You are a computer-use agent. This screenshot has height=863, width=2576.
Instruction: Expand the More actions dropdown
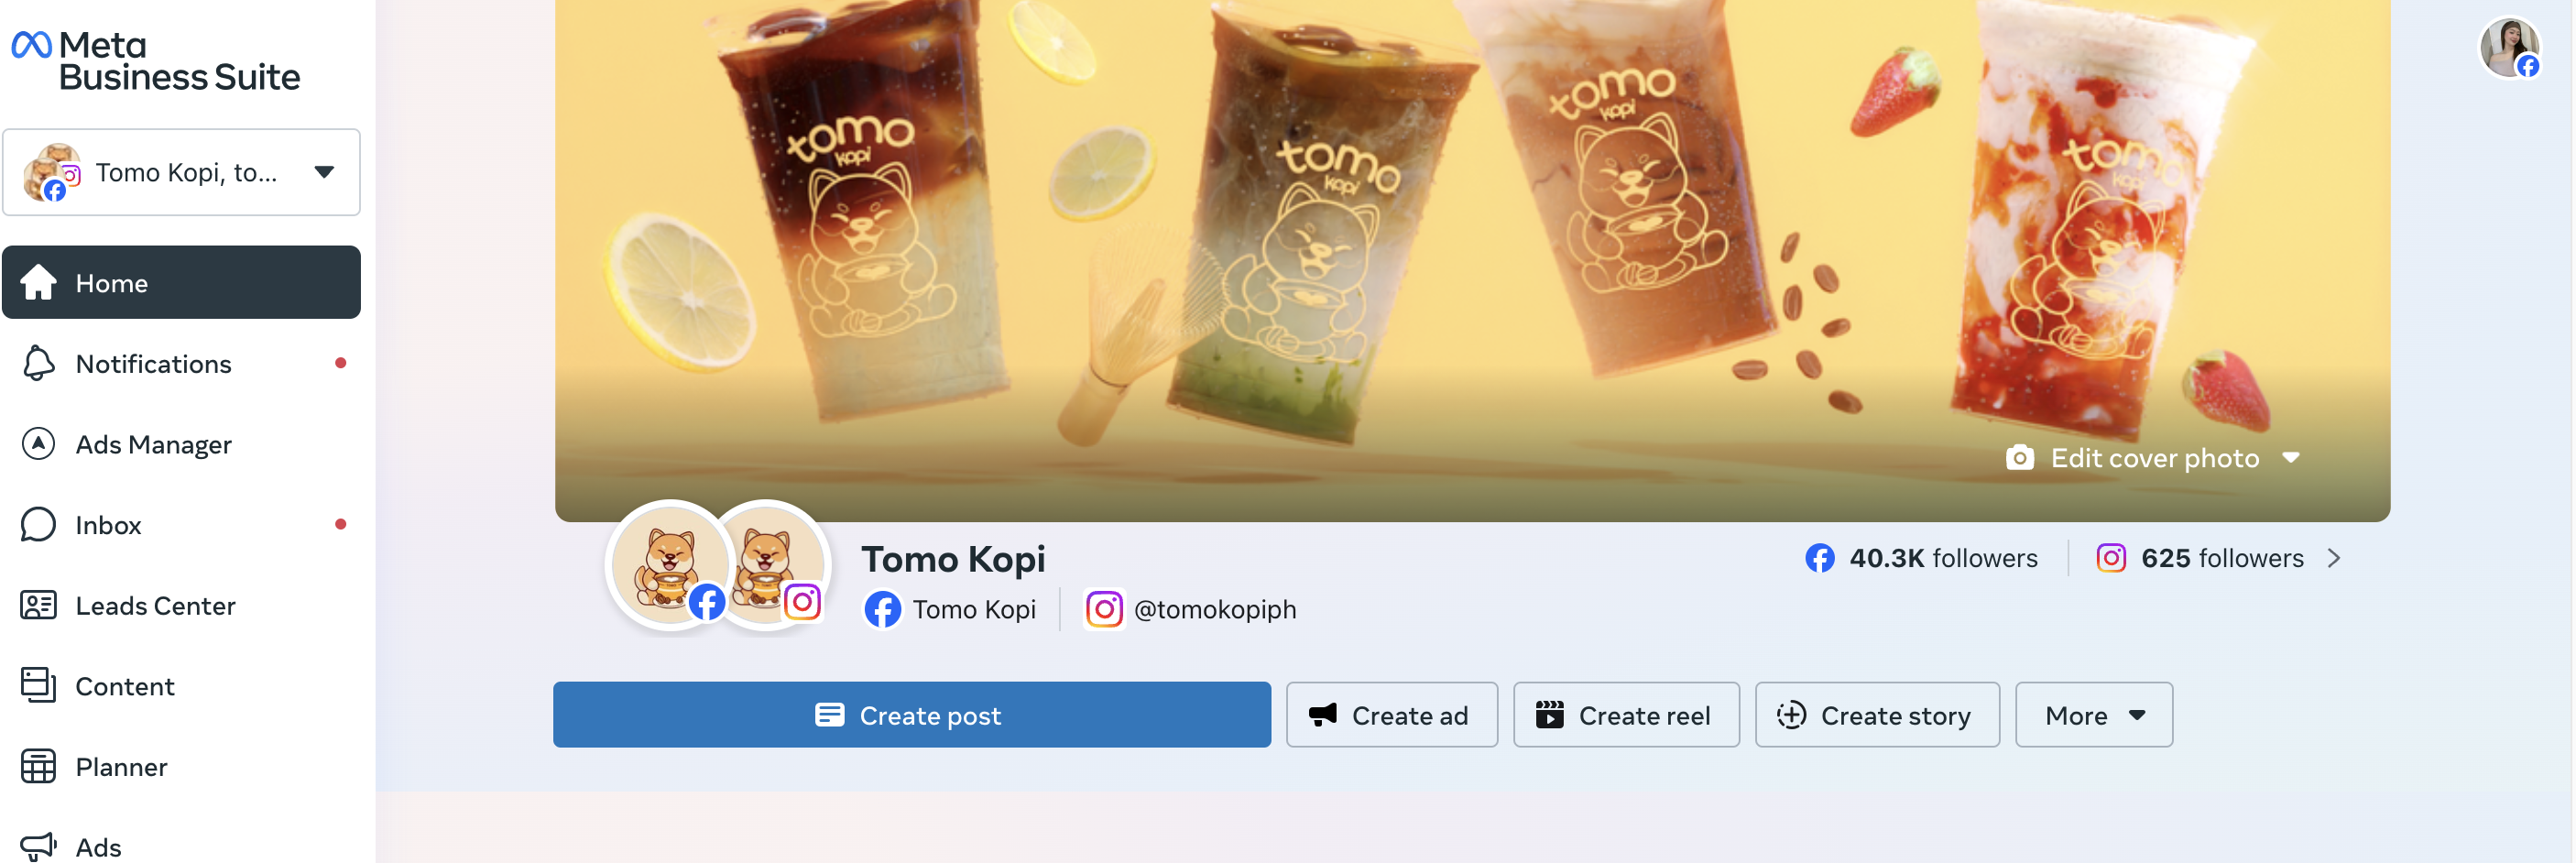[2093, 715]
